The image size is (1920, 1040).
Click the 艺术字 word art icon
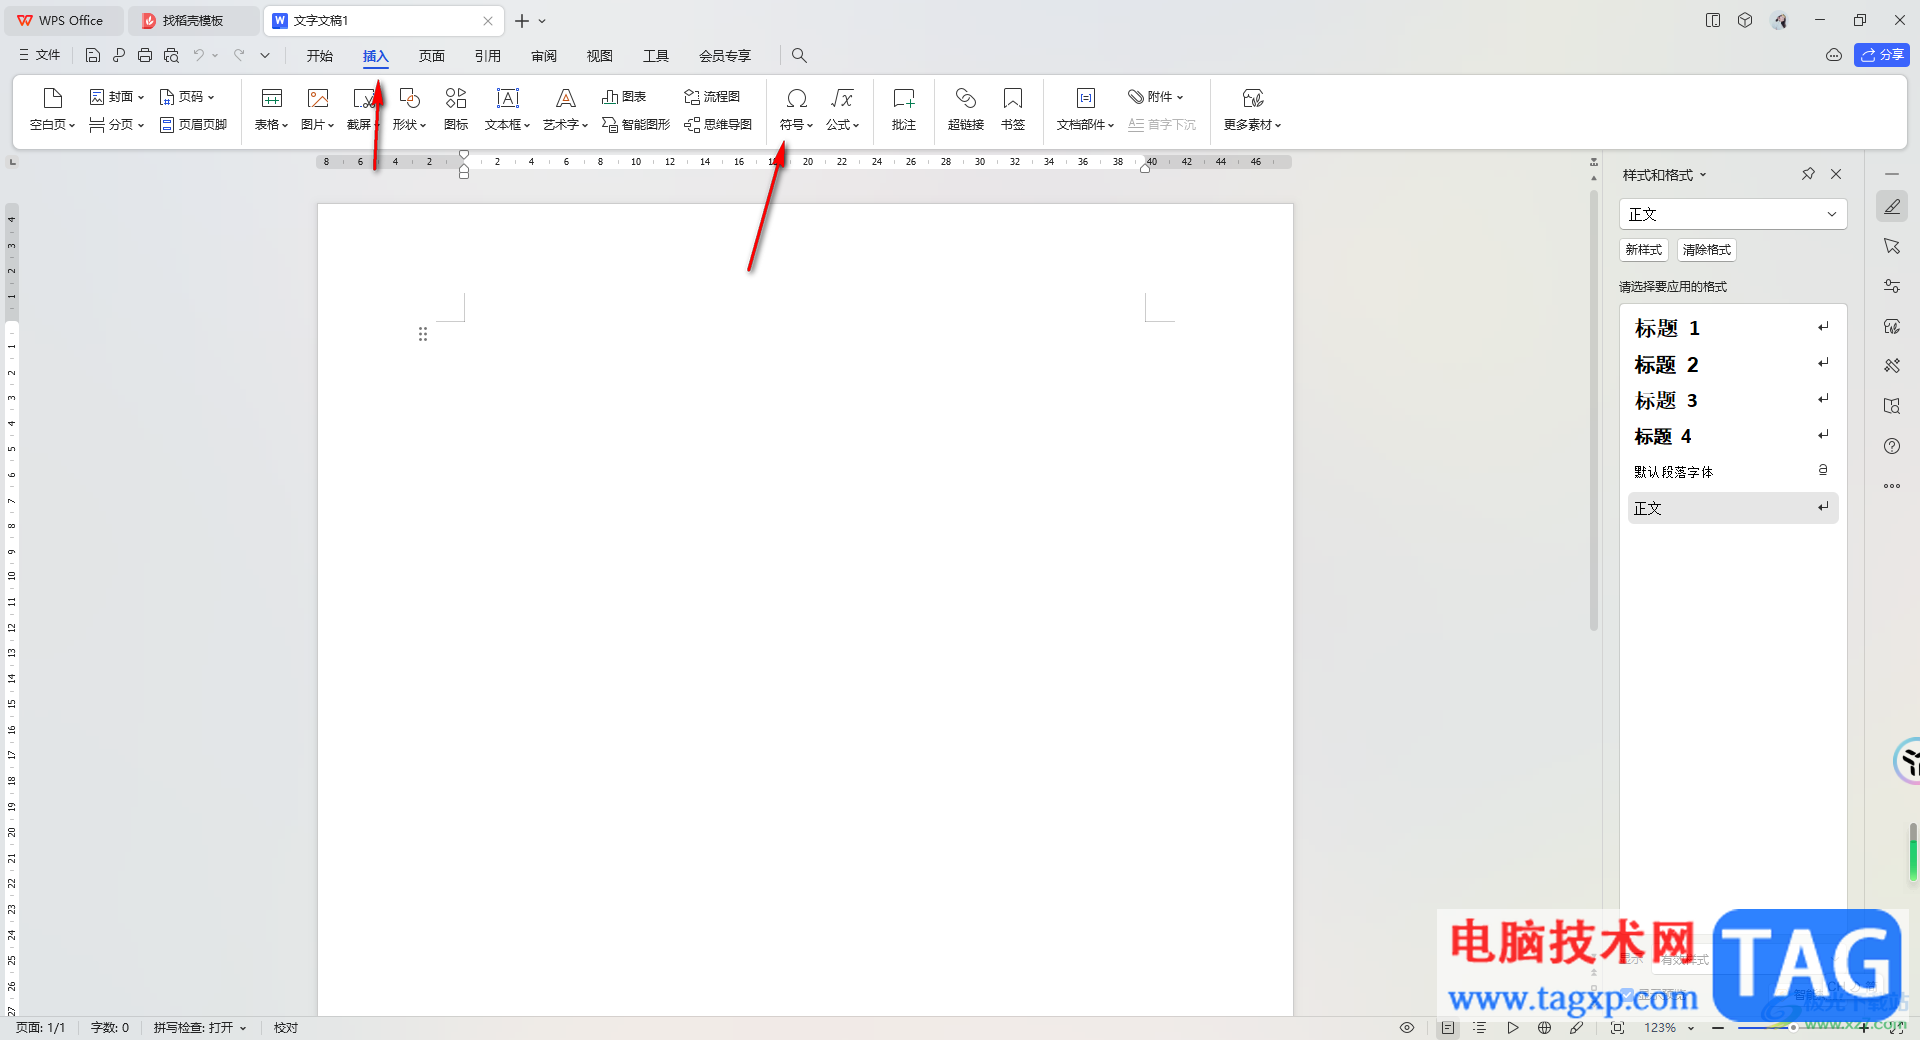[566, 98]
